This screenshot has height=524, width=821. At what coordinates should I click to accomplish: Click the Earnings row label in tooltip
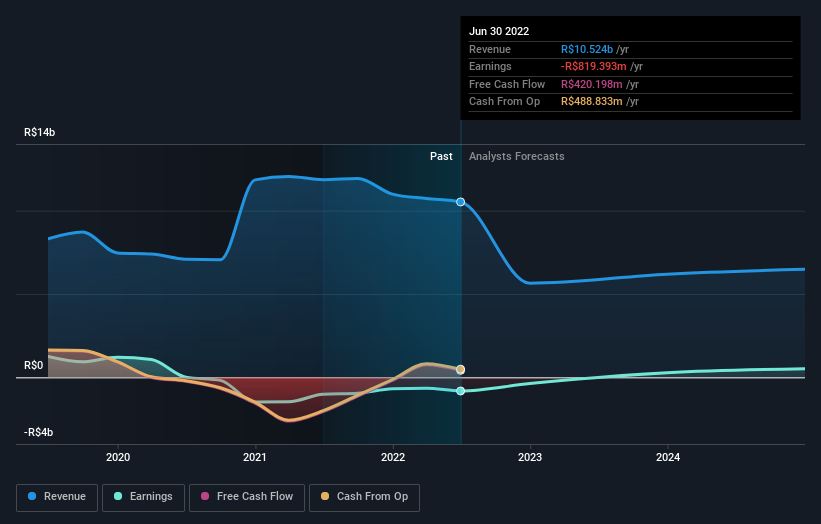[490, 66]
